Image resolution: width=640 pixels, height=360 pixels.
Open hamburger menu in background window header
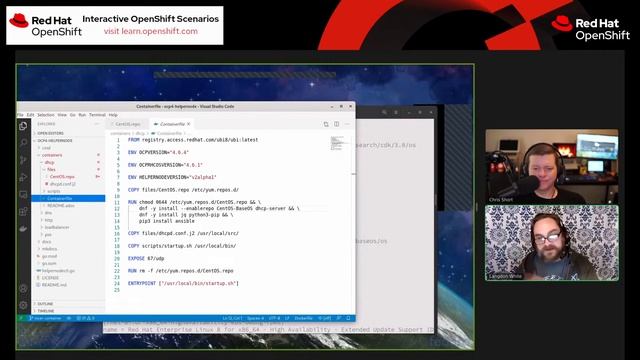point(396,112)
